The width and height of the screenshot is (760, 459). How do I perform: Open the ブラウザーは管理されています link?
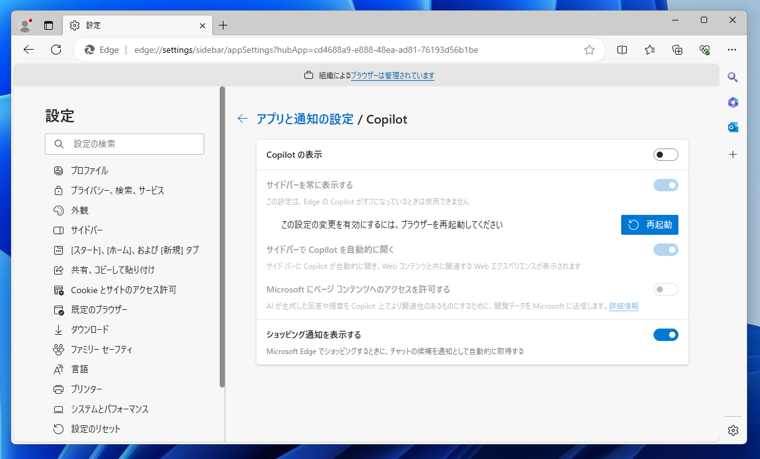[x=393, y=76]
